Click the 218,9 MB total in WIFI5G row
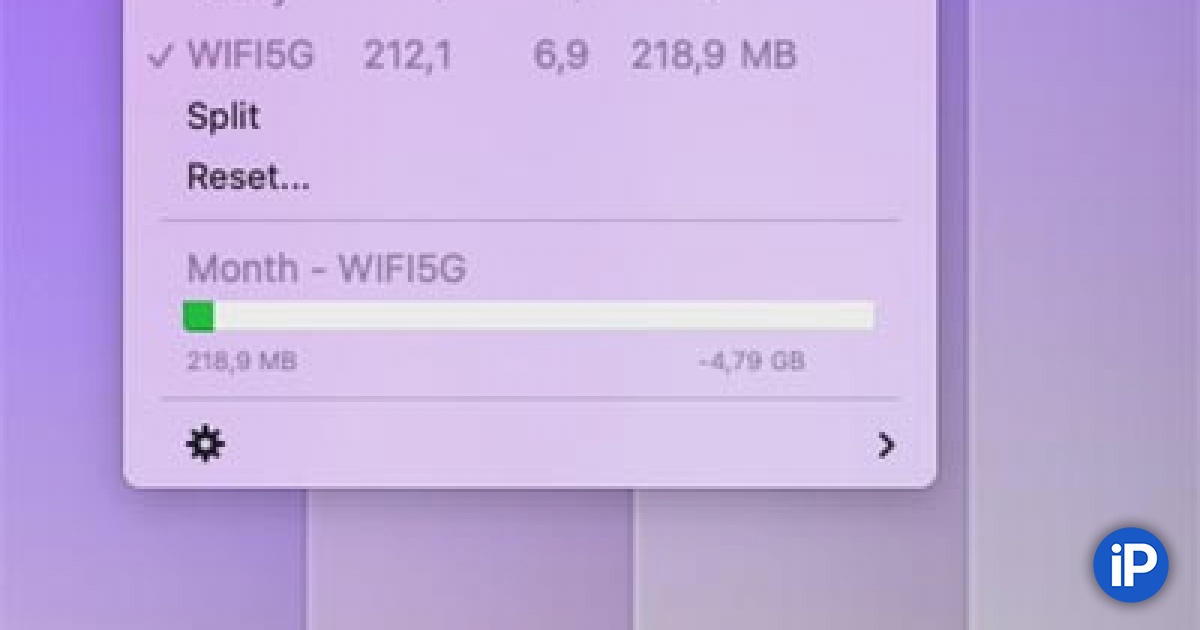This screenshot has height=630, width=1200. coord(714,56)
